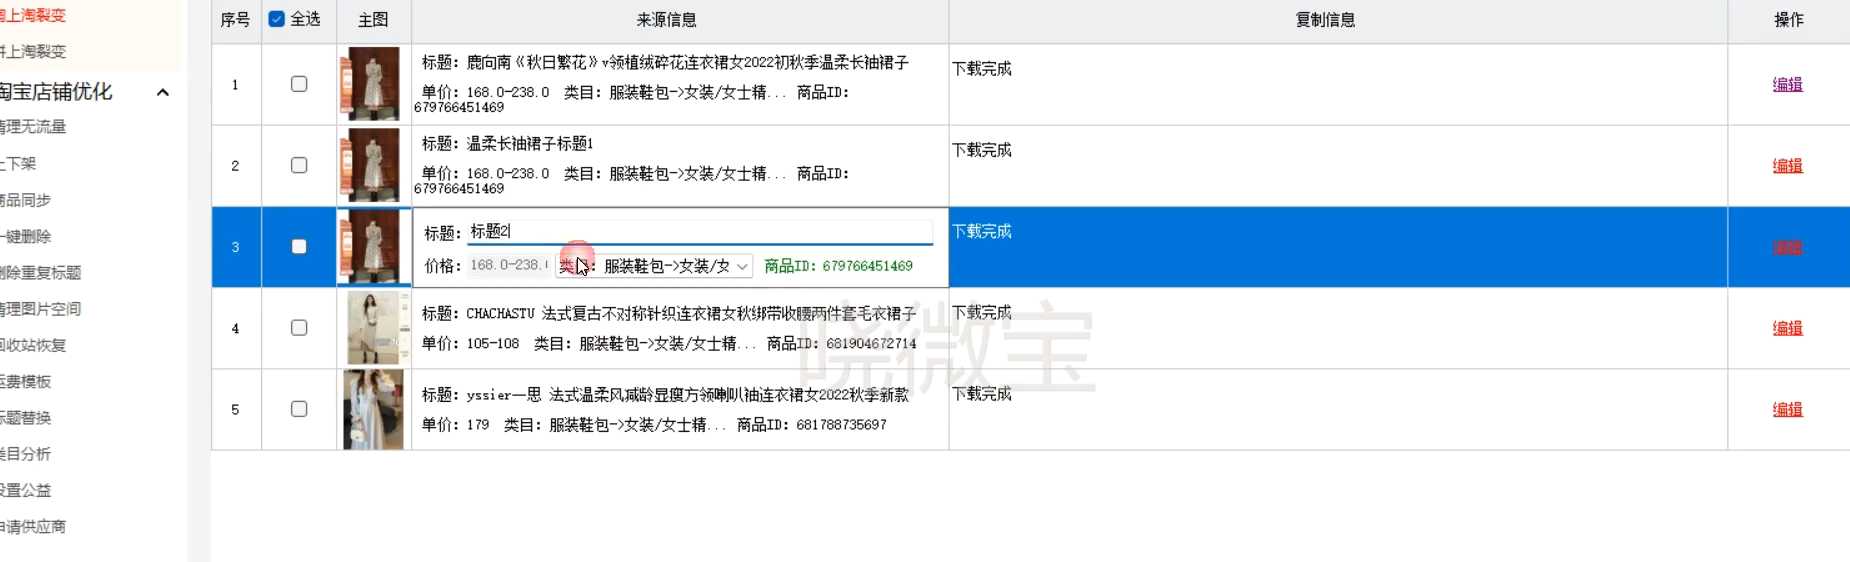This screenshot has height=562, width=1850.
Task: Open the 标题替换 sidebar item
Action: (x=25, y=417)
